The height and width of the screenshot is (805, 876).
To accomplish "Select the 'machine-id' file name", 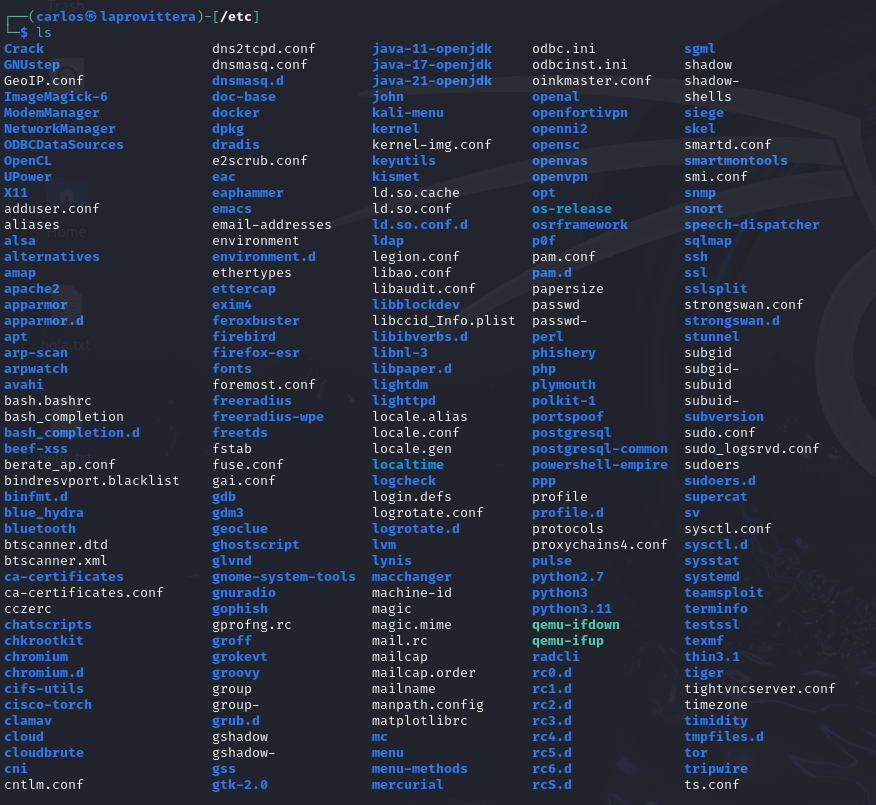I will tap(412, 592).
